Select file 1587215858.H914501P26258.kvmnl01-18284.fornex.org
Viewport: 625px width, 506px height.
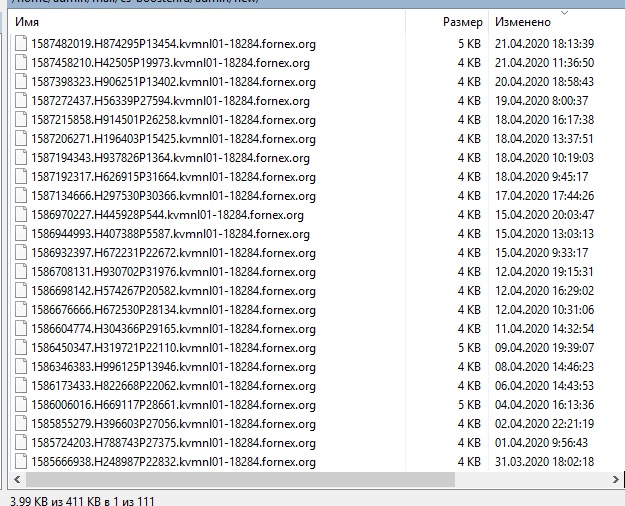click(x=173, y=120)
